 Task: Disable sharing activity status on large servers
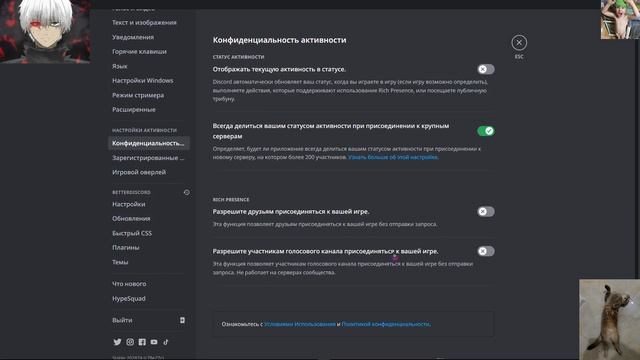(486, 131)
